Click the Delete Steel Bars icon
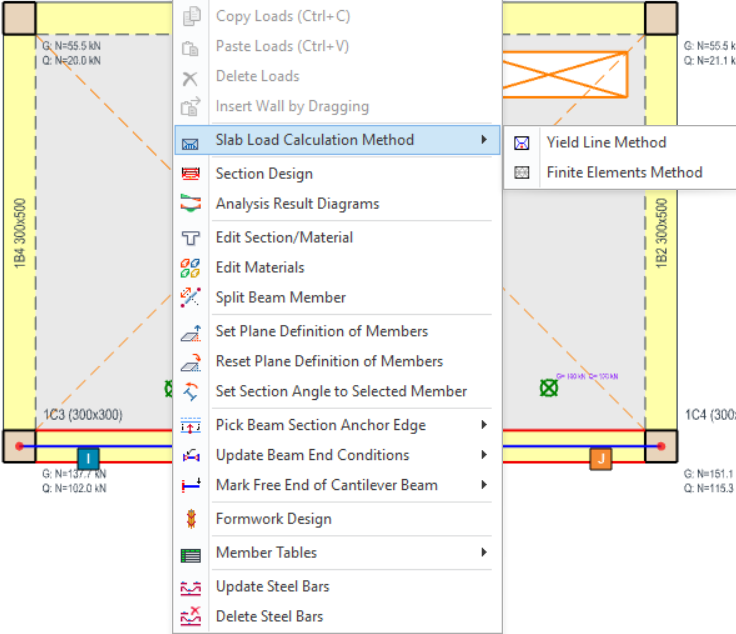736x634 pixels. 190,617
